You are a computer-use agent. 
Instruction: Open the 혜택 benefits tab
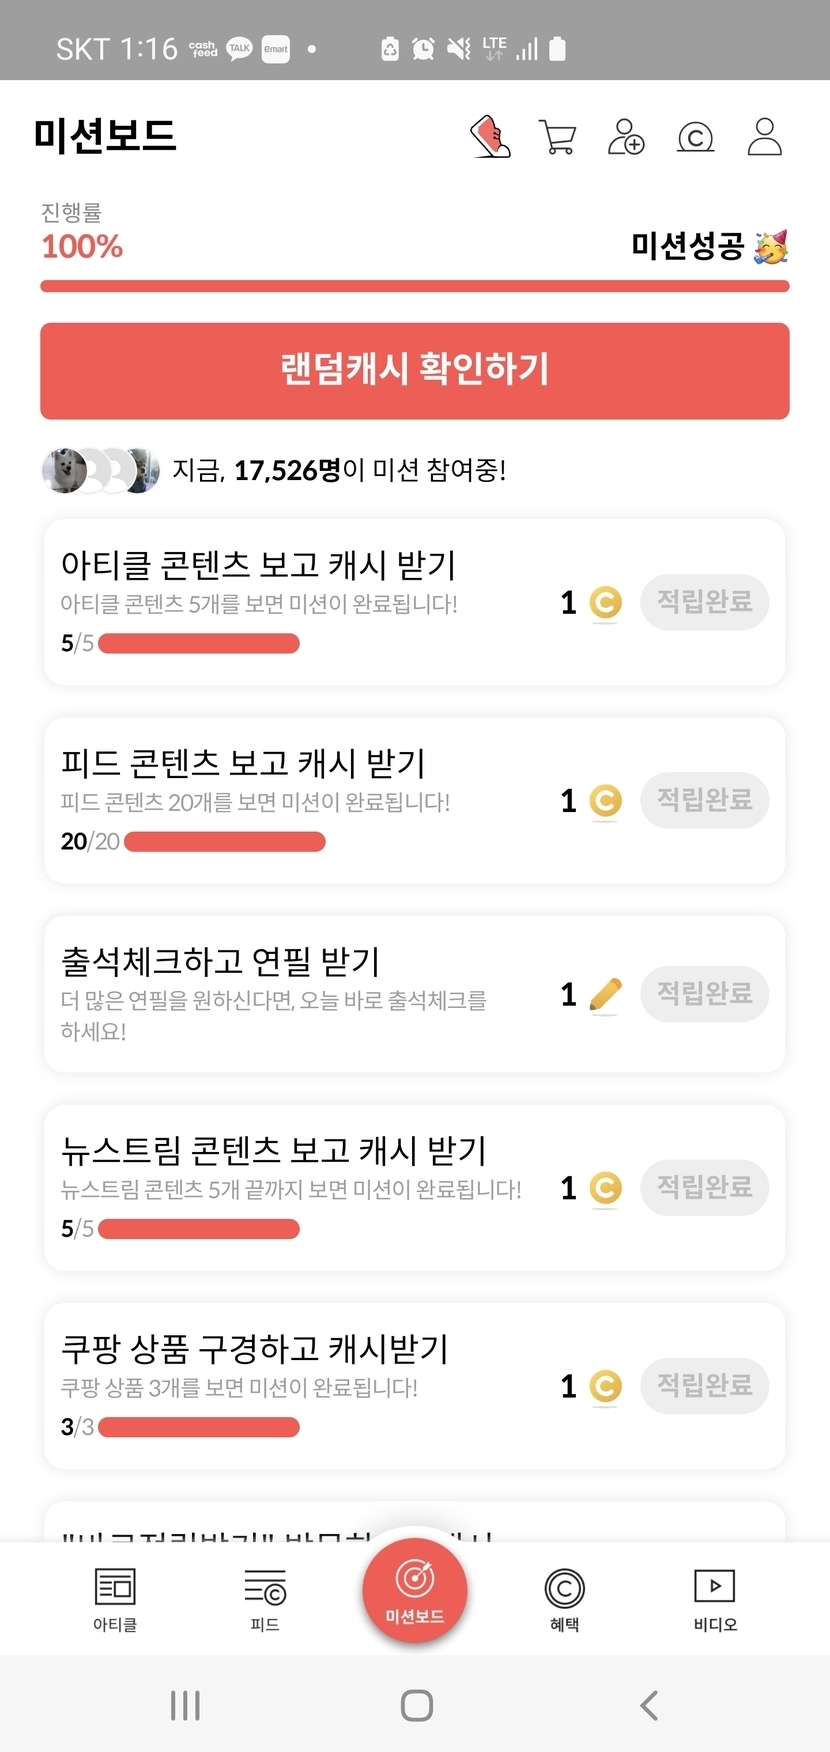coord(565,1599)
